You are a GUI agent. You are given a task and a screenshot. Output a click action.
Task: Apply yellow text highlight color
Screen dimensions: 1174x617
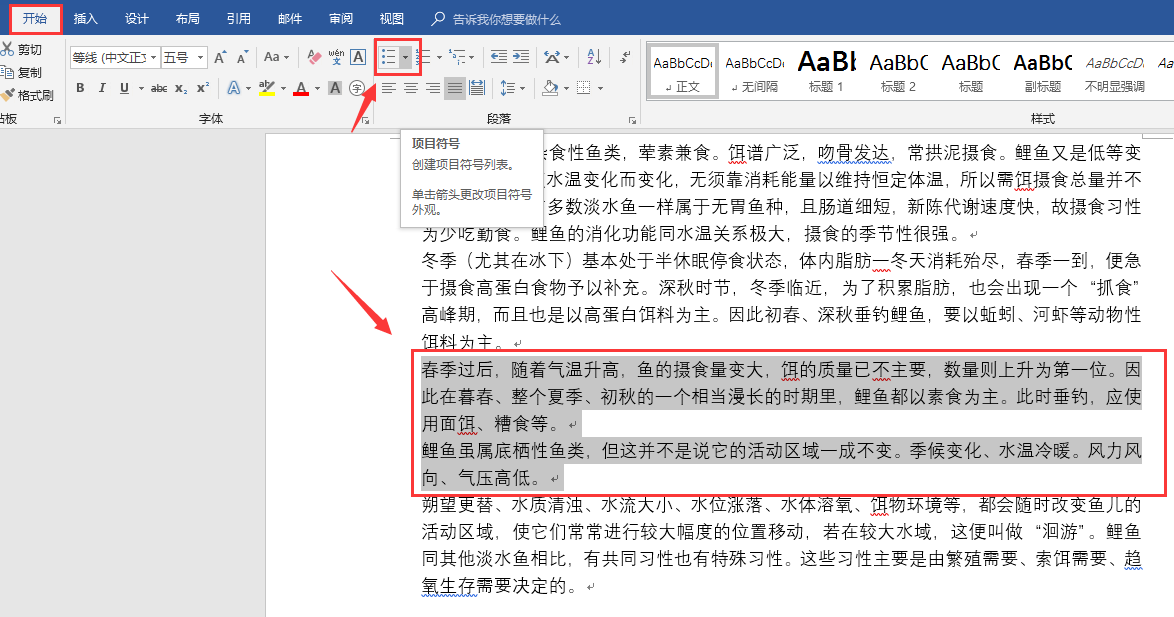(x=267, y=88)
